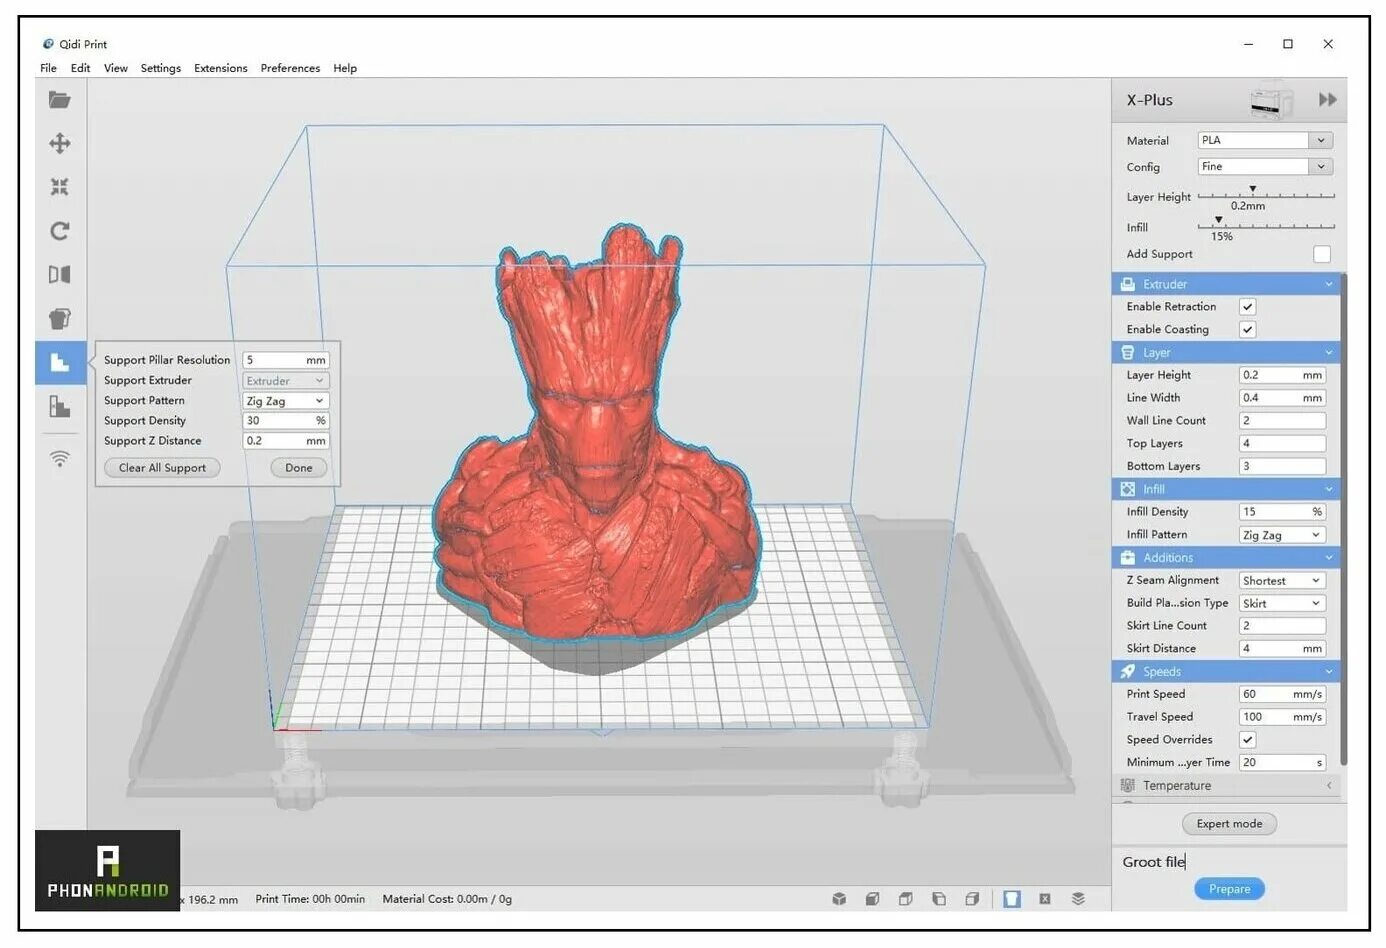
Task: Toggle the Enable Coasting checkbox
Action: [1248, 329]
